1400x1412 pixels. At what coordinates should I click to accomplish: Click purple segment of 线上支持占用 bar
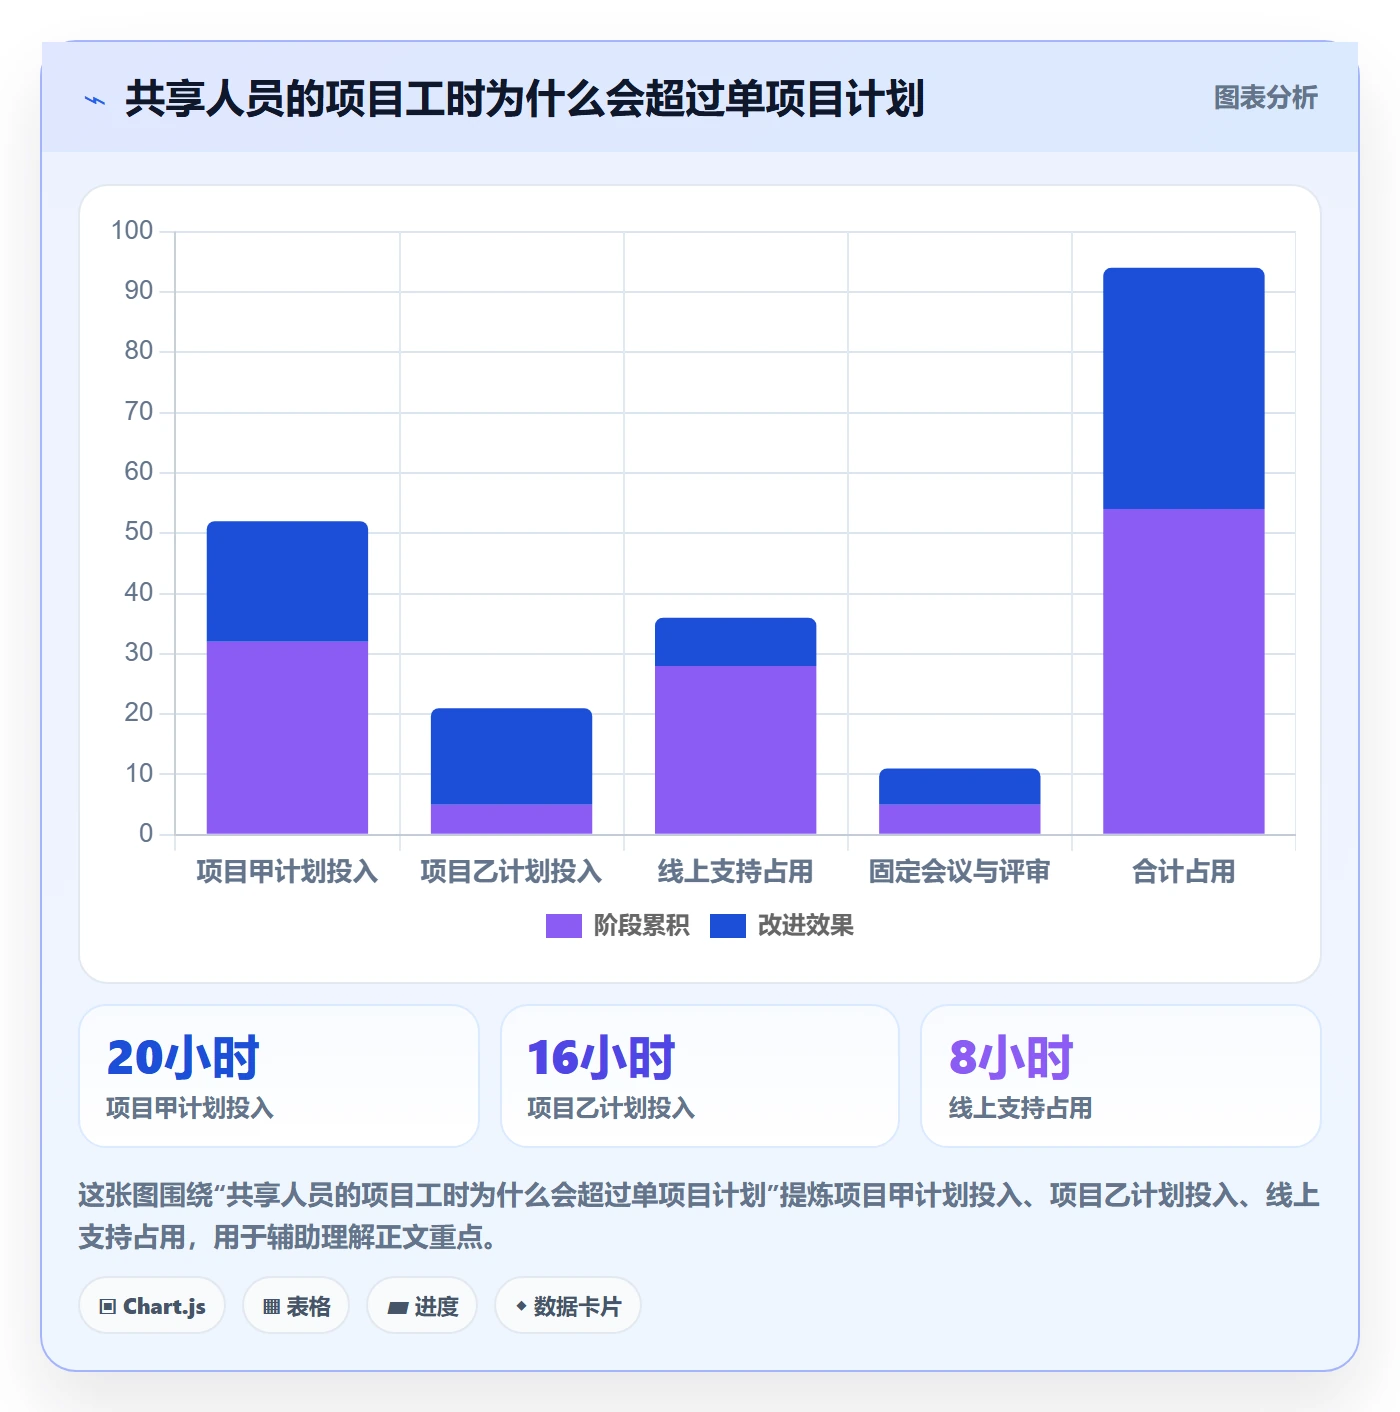(735, 750)
